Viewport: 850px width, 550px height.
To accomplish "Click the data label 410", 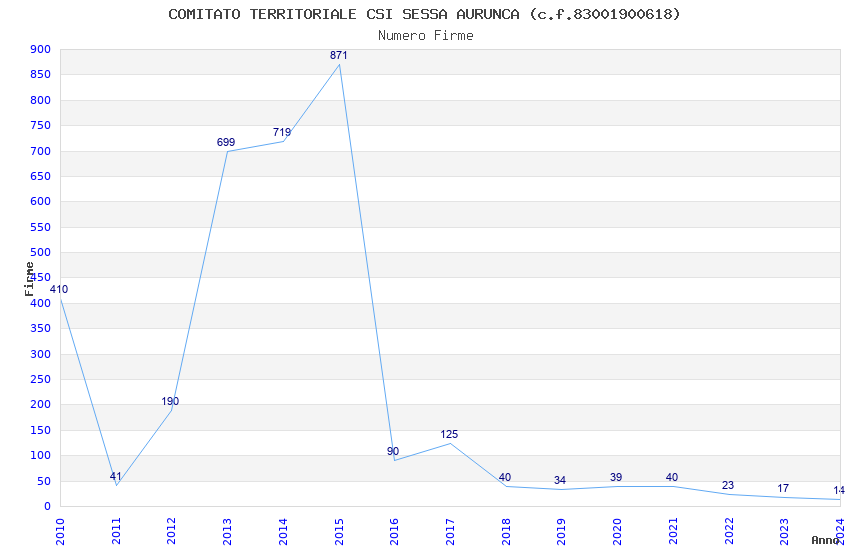I will coord(59,289).
